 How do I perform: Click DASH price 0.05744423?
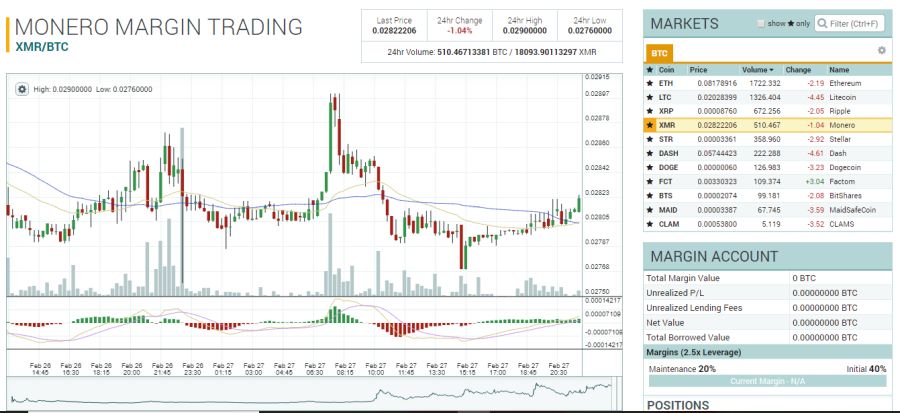(717, 154)
